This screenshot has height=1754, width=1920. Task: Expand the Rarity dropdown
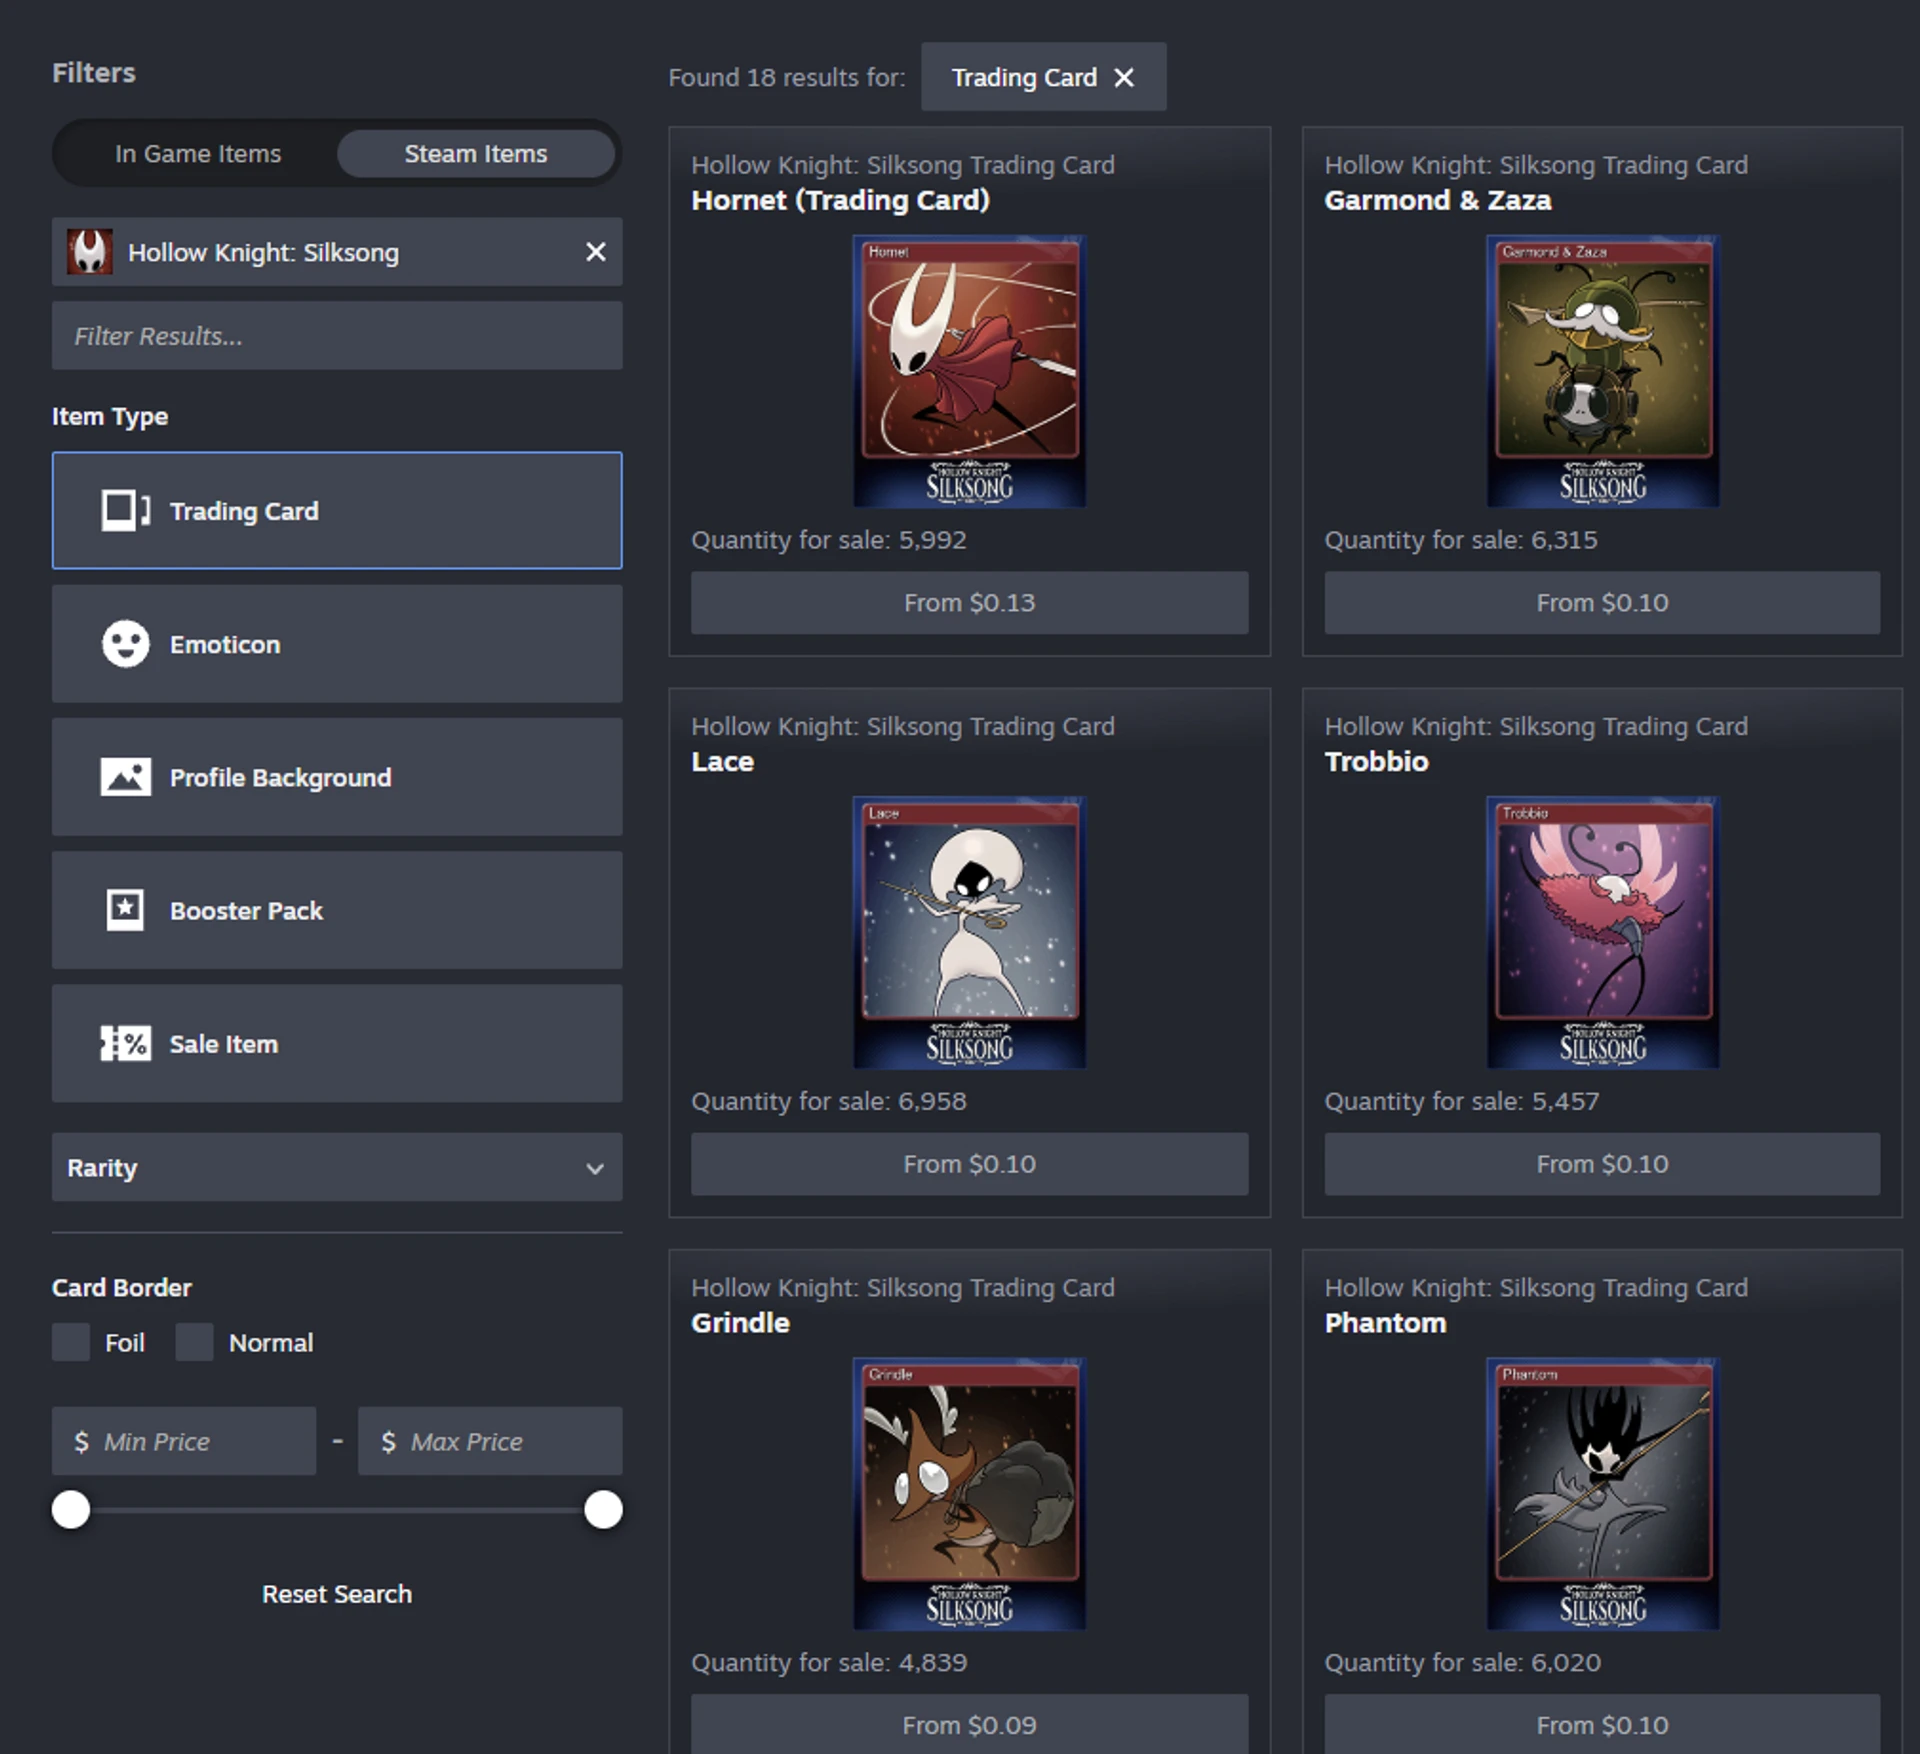(337, 1167)
